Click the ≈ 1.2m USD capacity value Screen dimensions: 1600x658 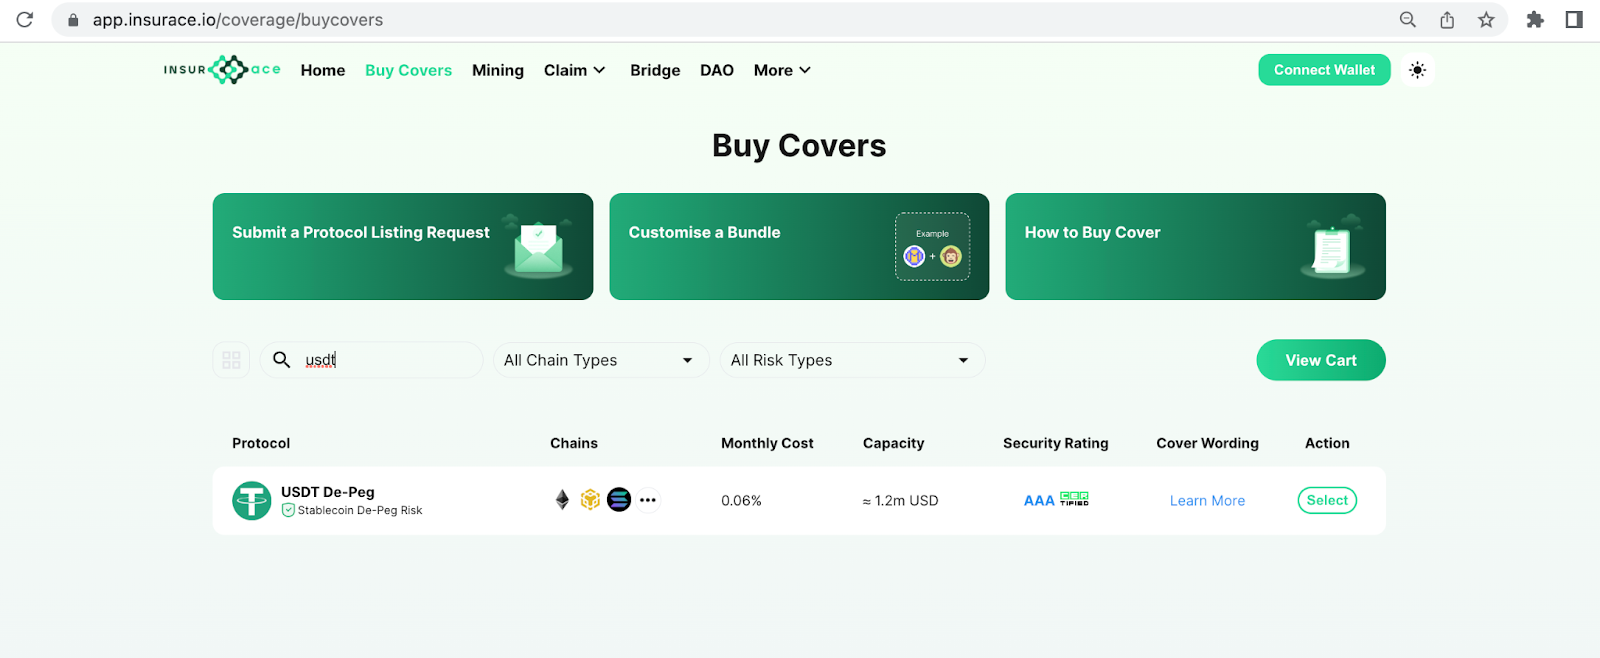coord(900,501)
